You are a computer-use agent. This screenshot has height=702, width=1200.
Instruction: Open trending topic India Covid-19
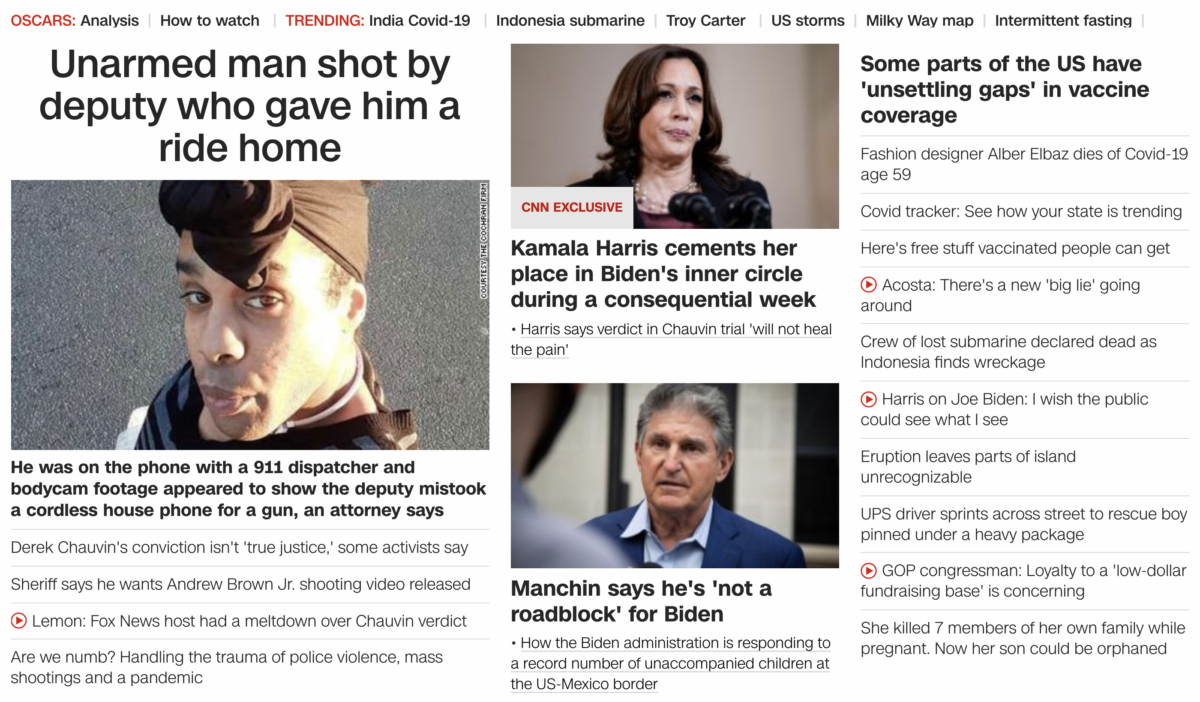pyautogui.click(x=419, y=20)
